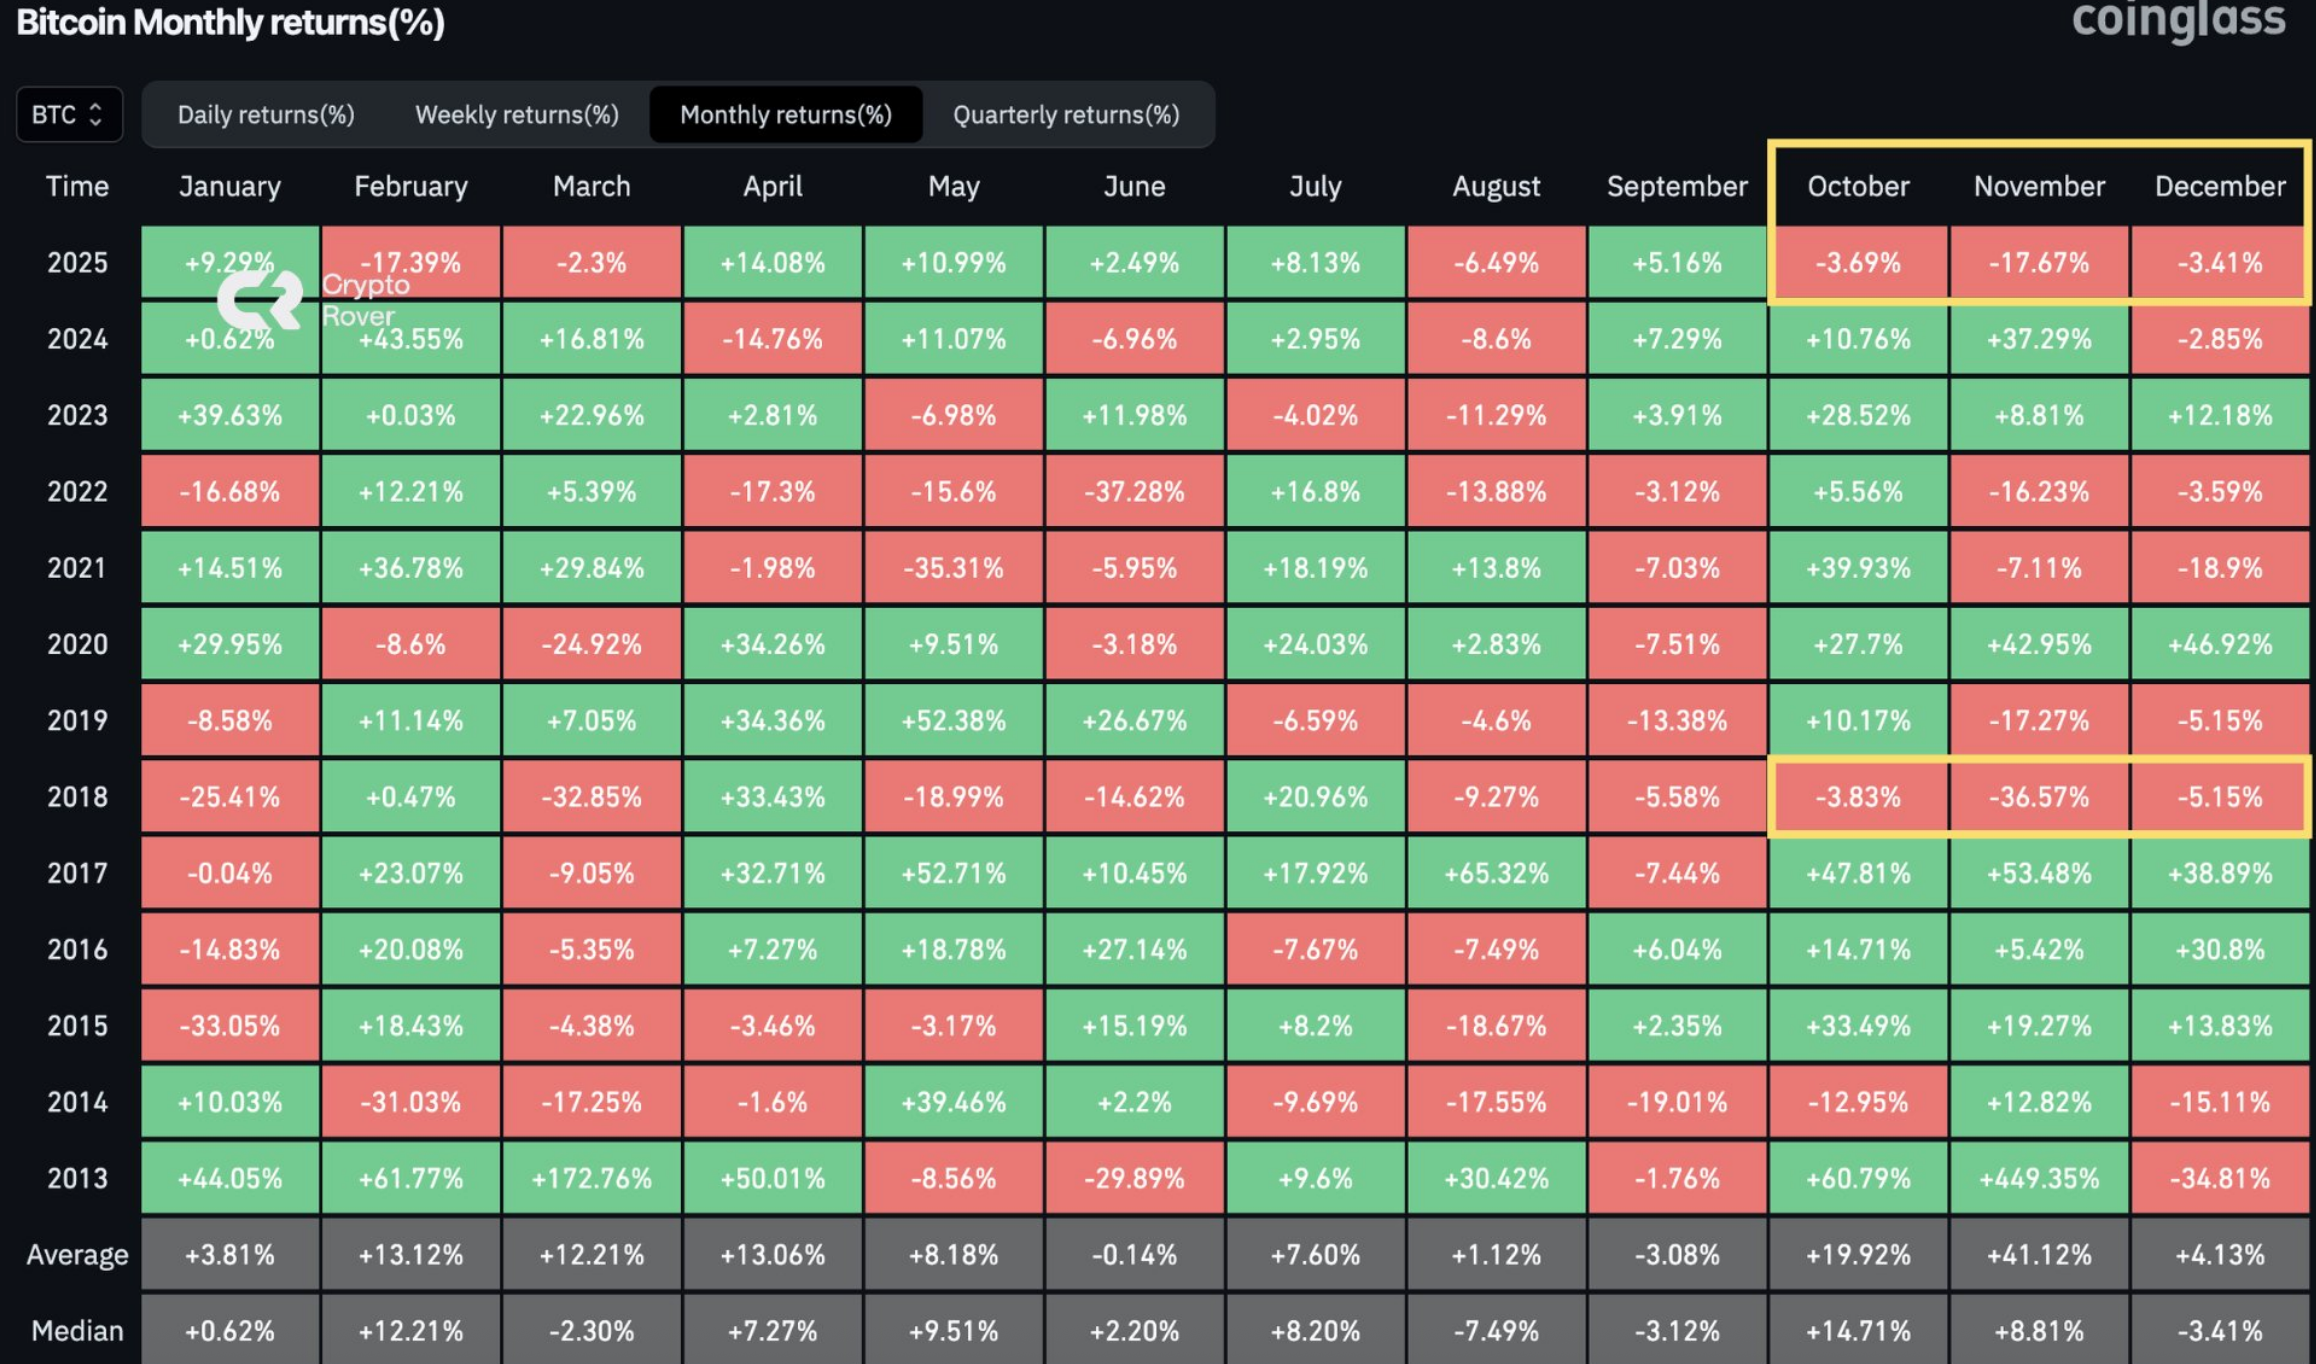
Task: Open the BTC coin selector dropdown
Action: tap(68, 115)
